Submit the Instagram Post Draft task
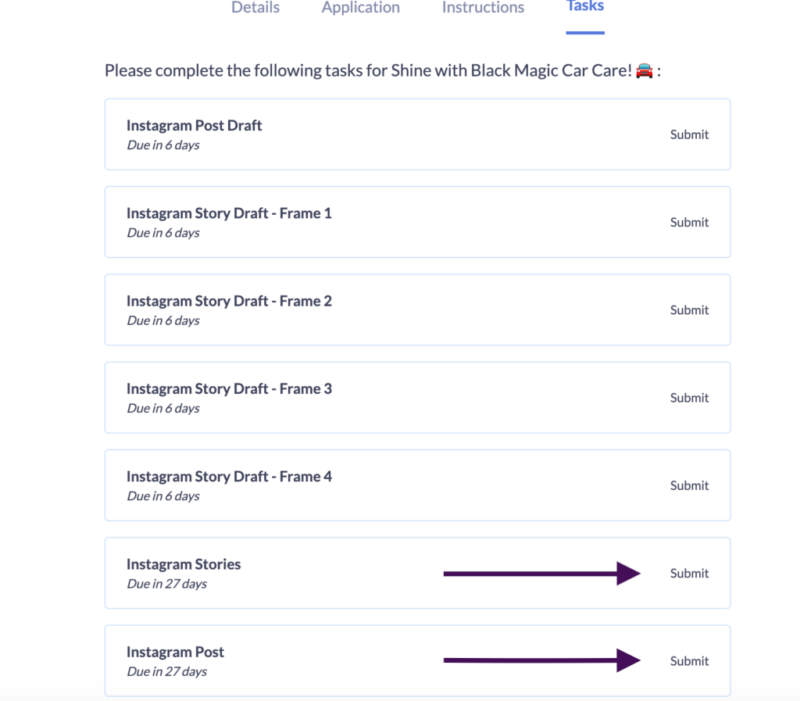This screenshot has height=701, width=800. click(689, 134)
